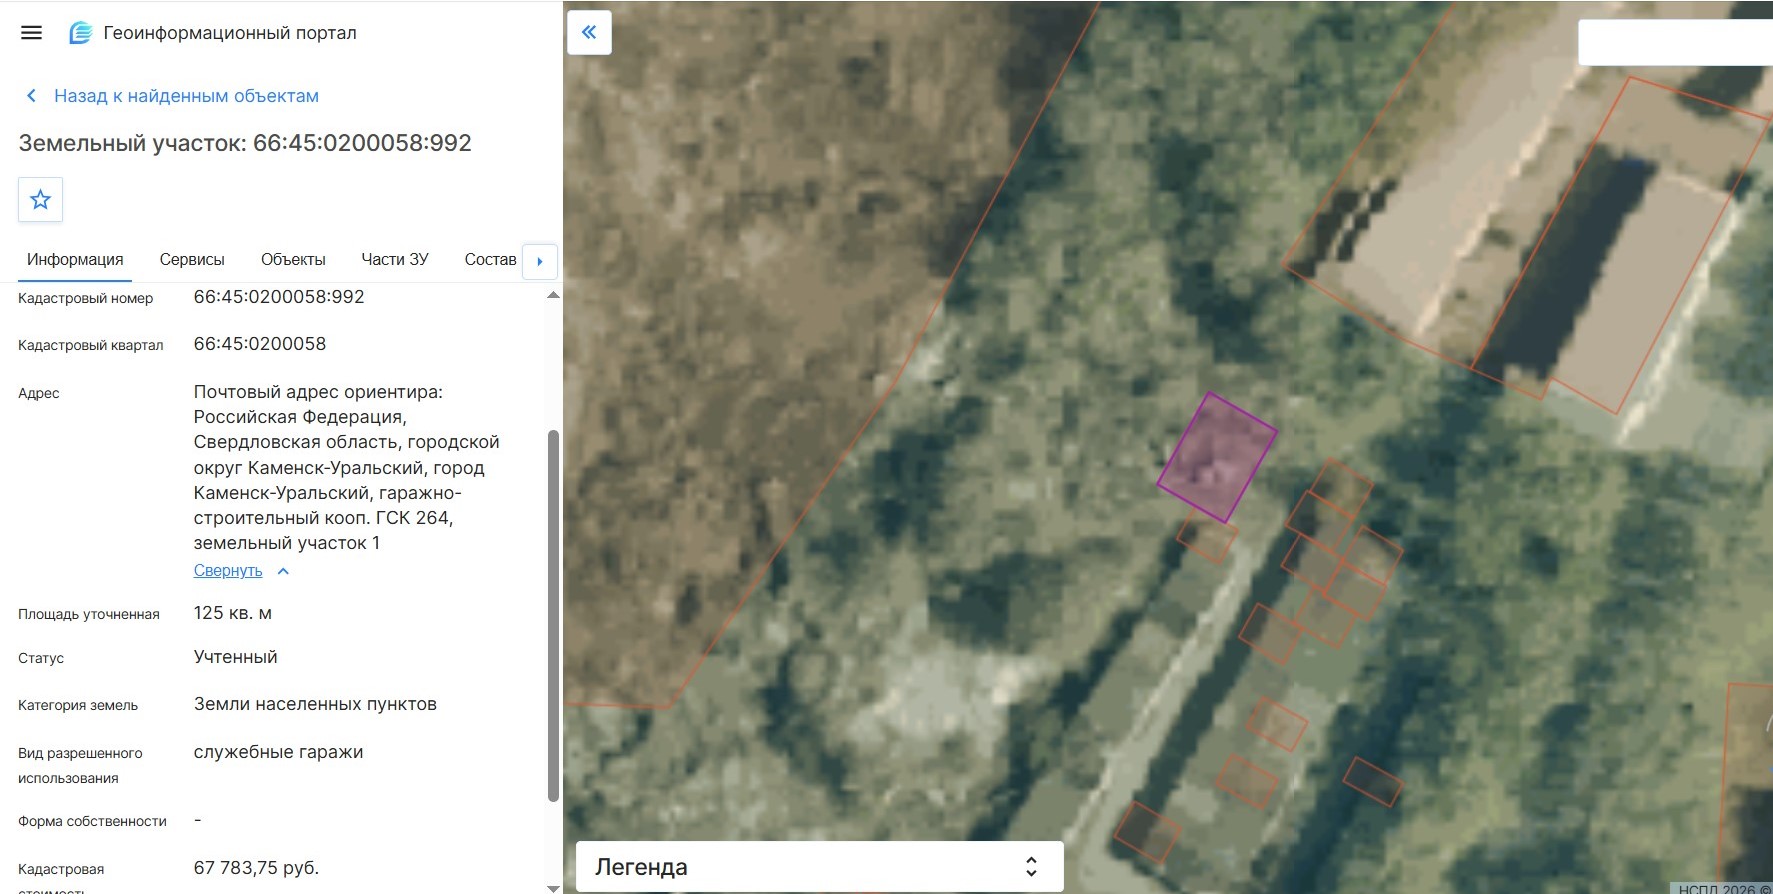Click the Геоинформационный портал logo icon
This screenshot has width=1773, height=894.
[80, 33]
